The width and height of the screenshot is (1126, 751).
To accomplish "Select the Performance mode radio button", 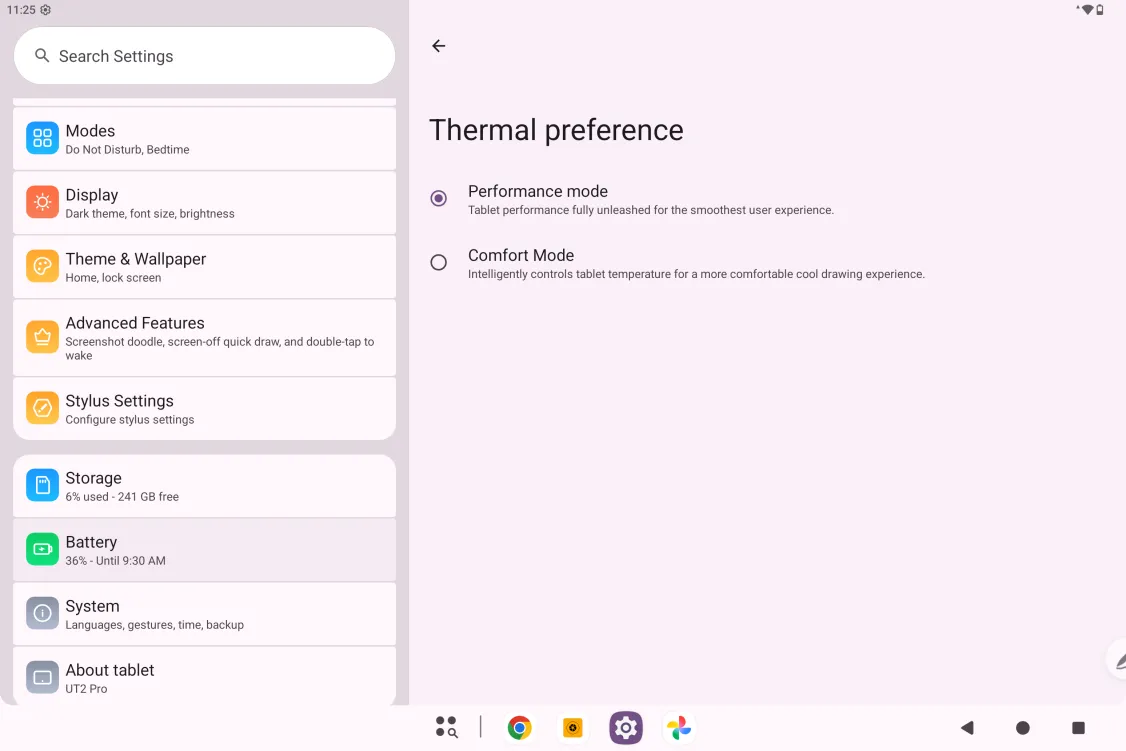I will (x=439, y=198).
